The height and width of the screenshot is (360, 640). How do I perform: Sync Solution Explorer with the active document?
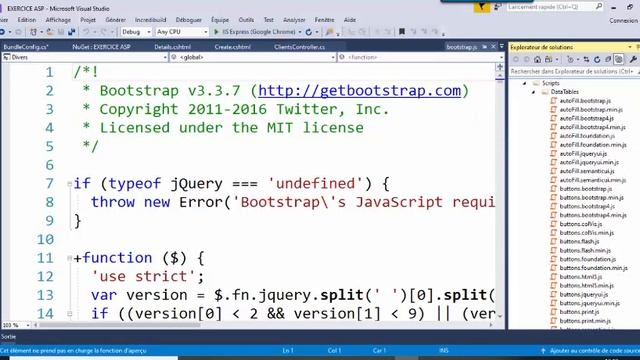click(586, 60)
